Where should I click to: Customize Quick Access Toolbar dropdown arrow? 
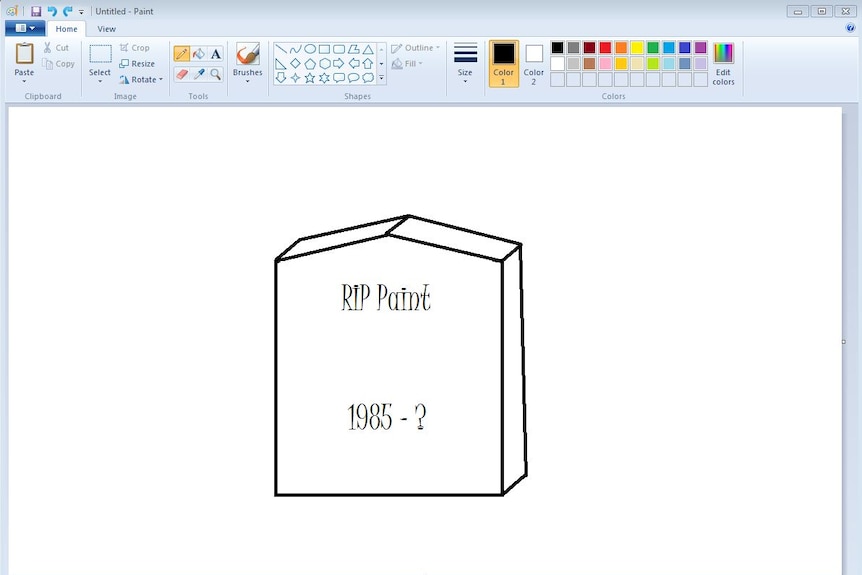(81, 12)
